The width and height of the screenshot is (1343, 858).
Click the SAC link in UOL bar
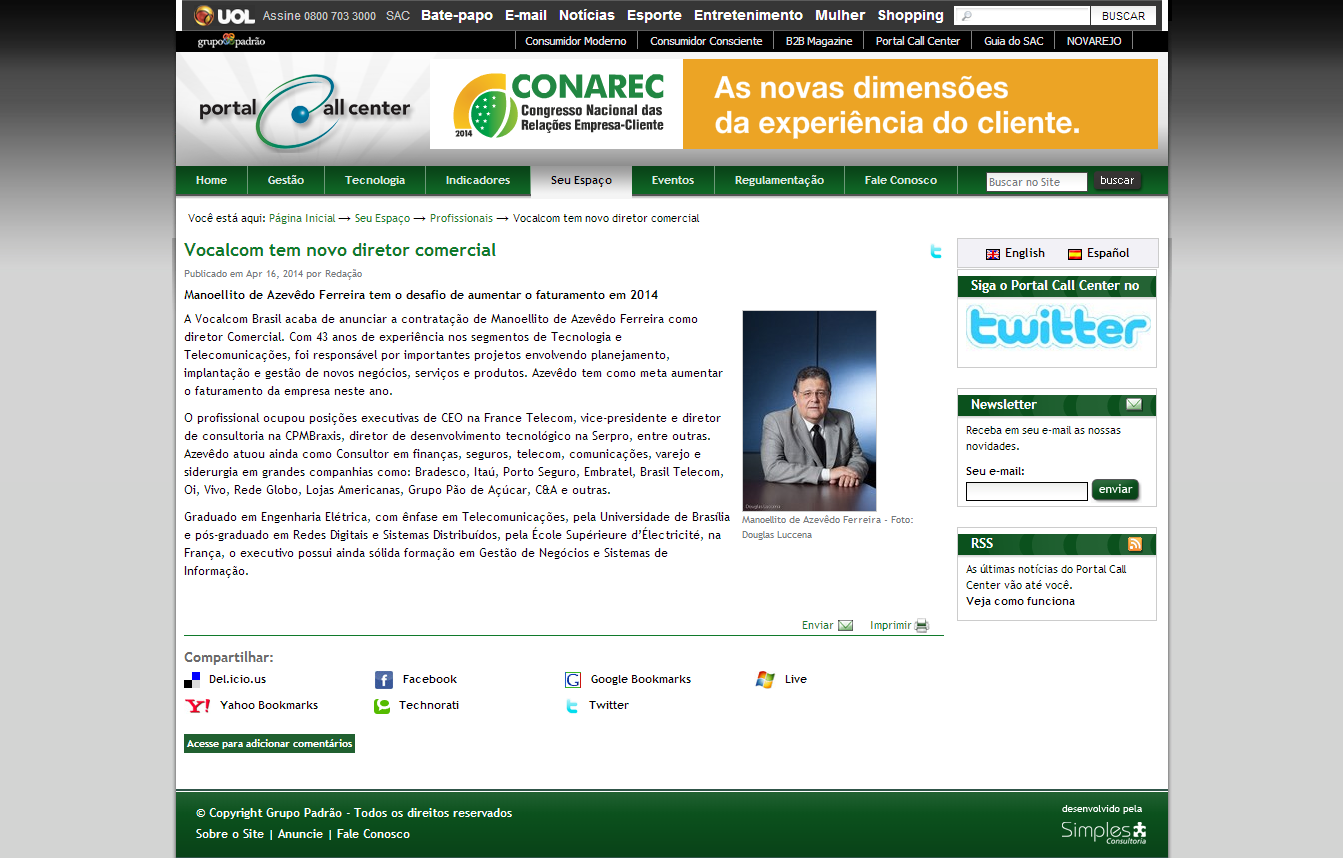[398, 16]
